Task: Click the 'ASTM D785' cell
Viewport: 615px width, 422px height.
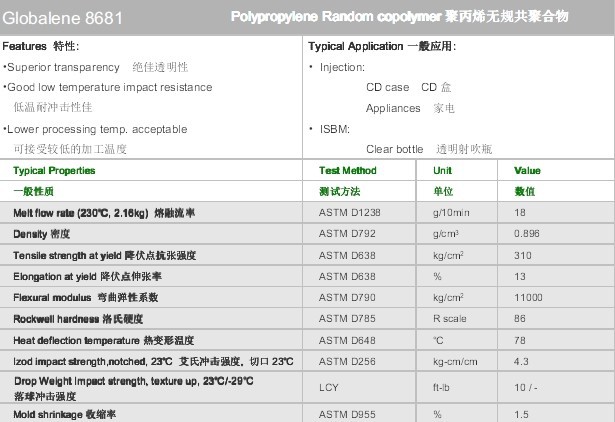Action: [x=347, y=318]
